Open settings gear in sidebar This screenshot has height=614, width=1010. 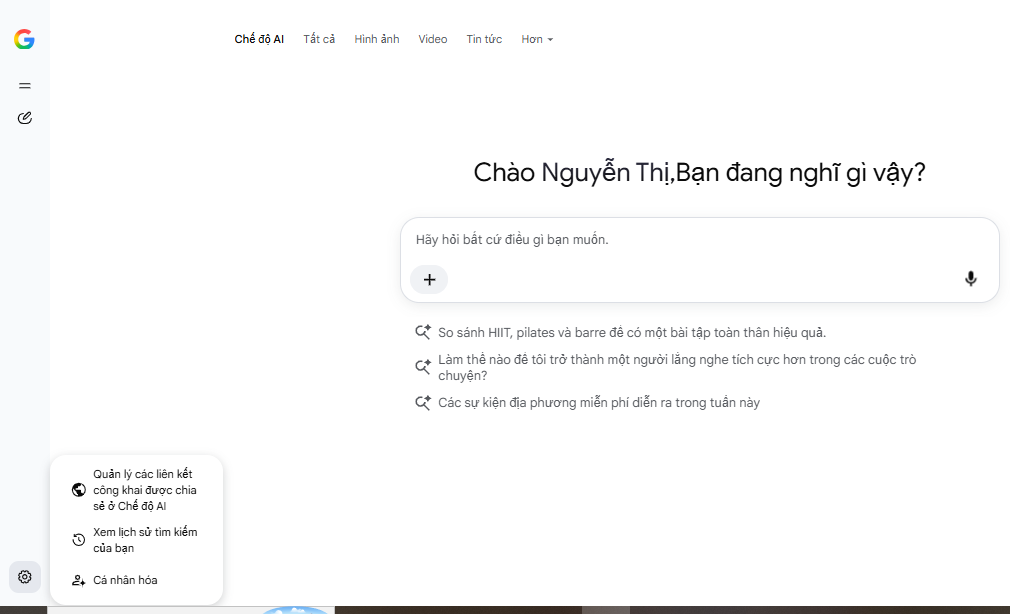coord(24,577)
